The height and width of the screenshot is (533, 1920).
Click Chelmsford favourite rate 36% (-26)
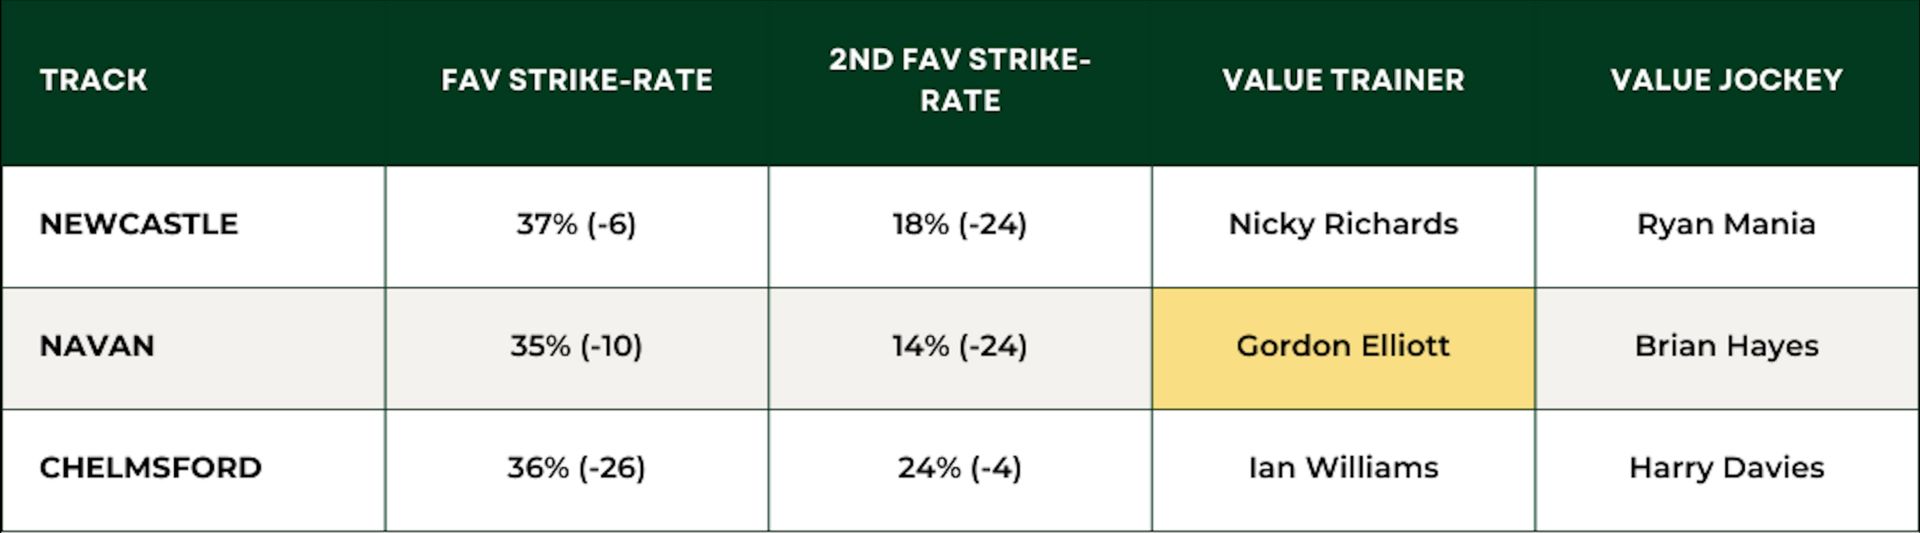click(x=577, y=470)
